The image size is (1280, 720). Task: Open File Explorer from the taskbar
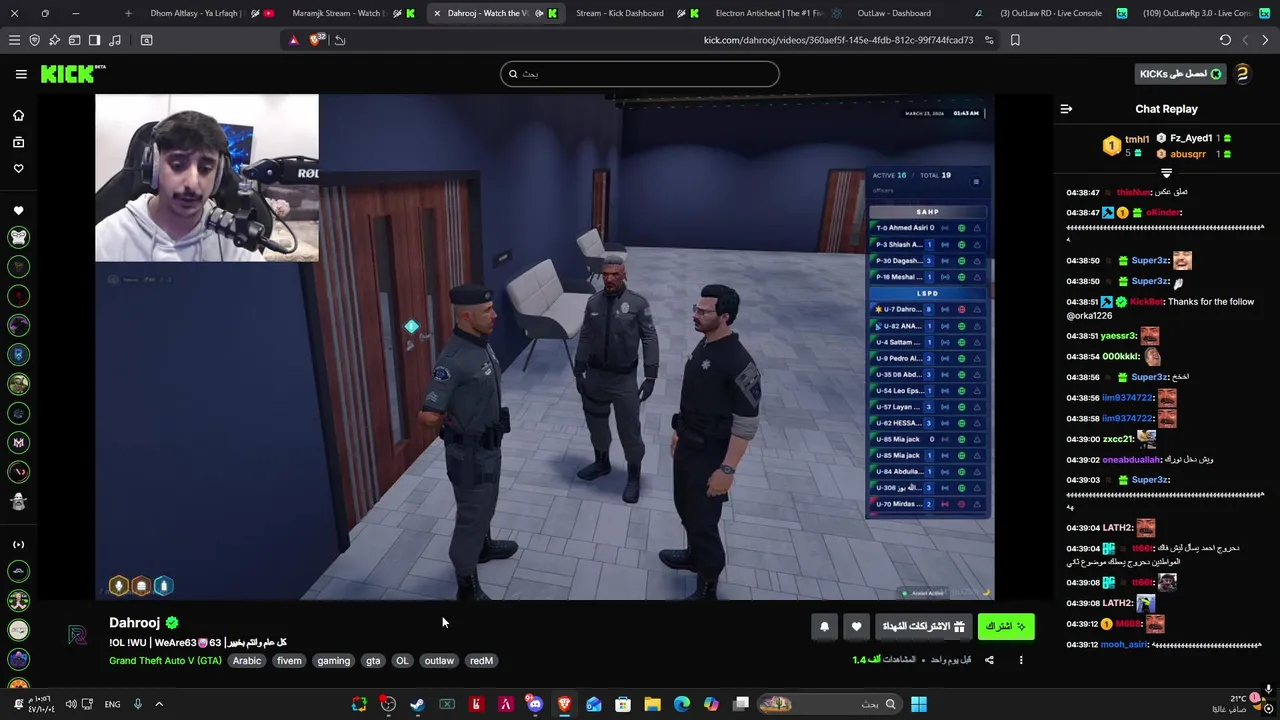652,704
